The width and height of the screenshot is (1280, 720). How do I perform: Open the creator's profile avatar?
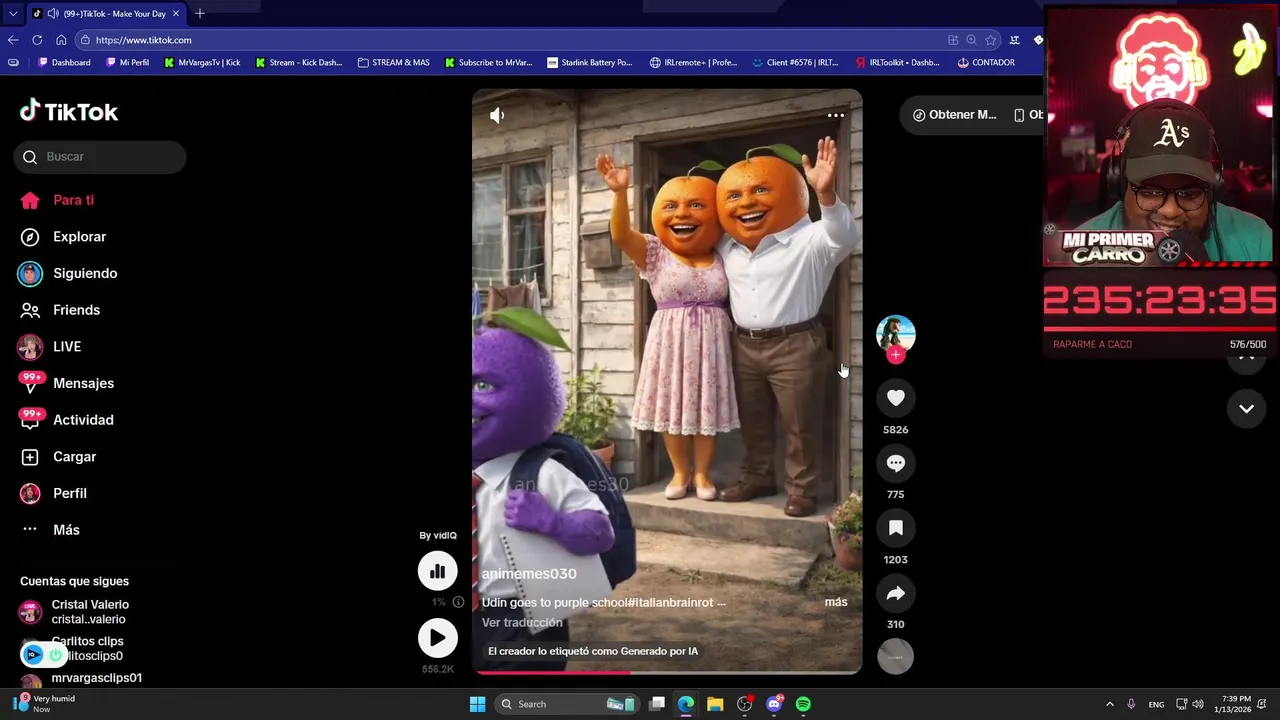point(895,334)
